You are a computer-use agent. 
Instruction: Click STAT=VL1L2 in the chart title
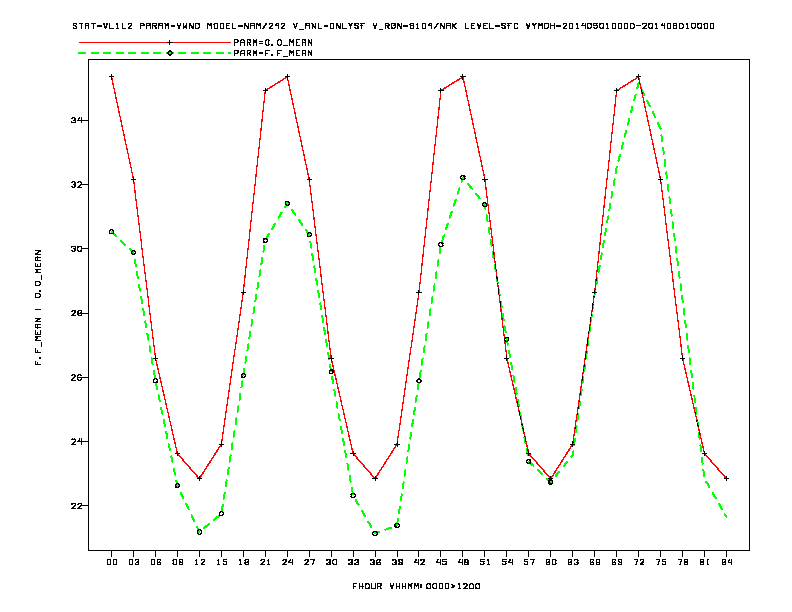click(x=103, y=26)
